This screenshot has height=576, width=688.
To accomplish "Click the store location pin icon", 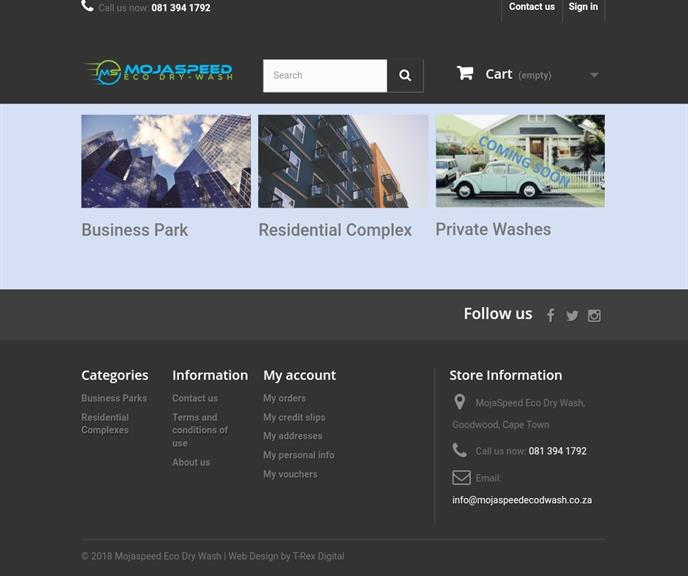I will point(459,401).
